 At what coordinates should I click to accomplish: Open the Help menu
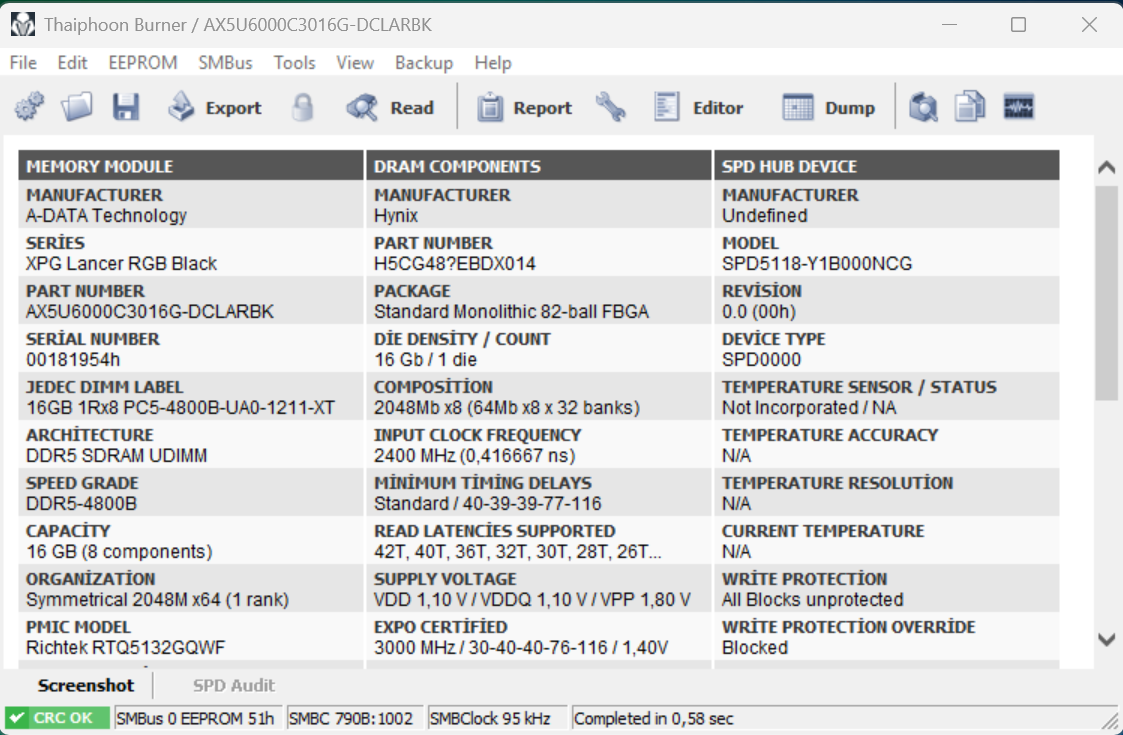[493, 63]
